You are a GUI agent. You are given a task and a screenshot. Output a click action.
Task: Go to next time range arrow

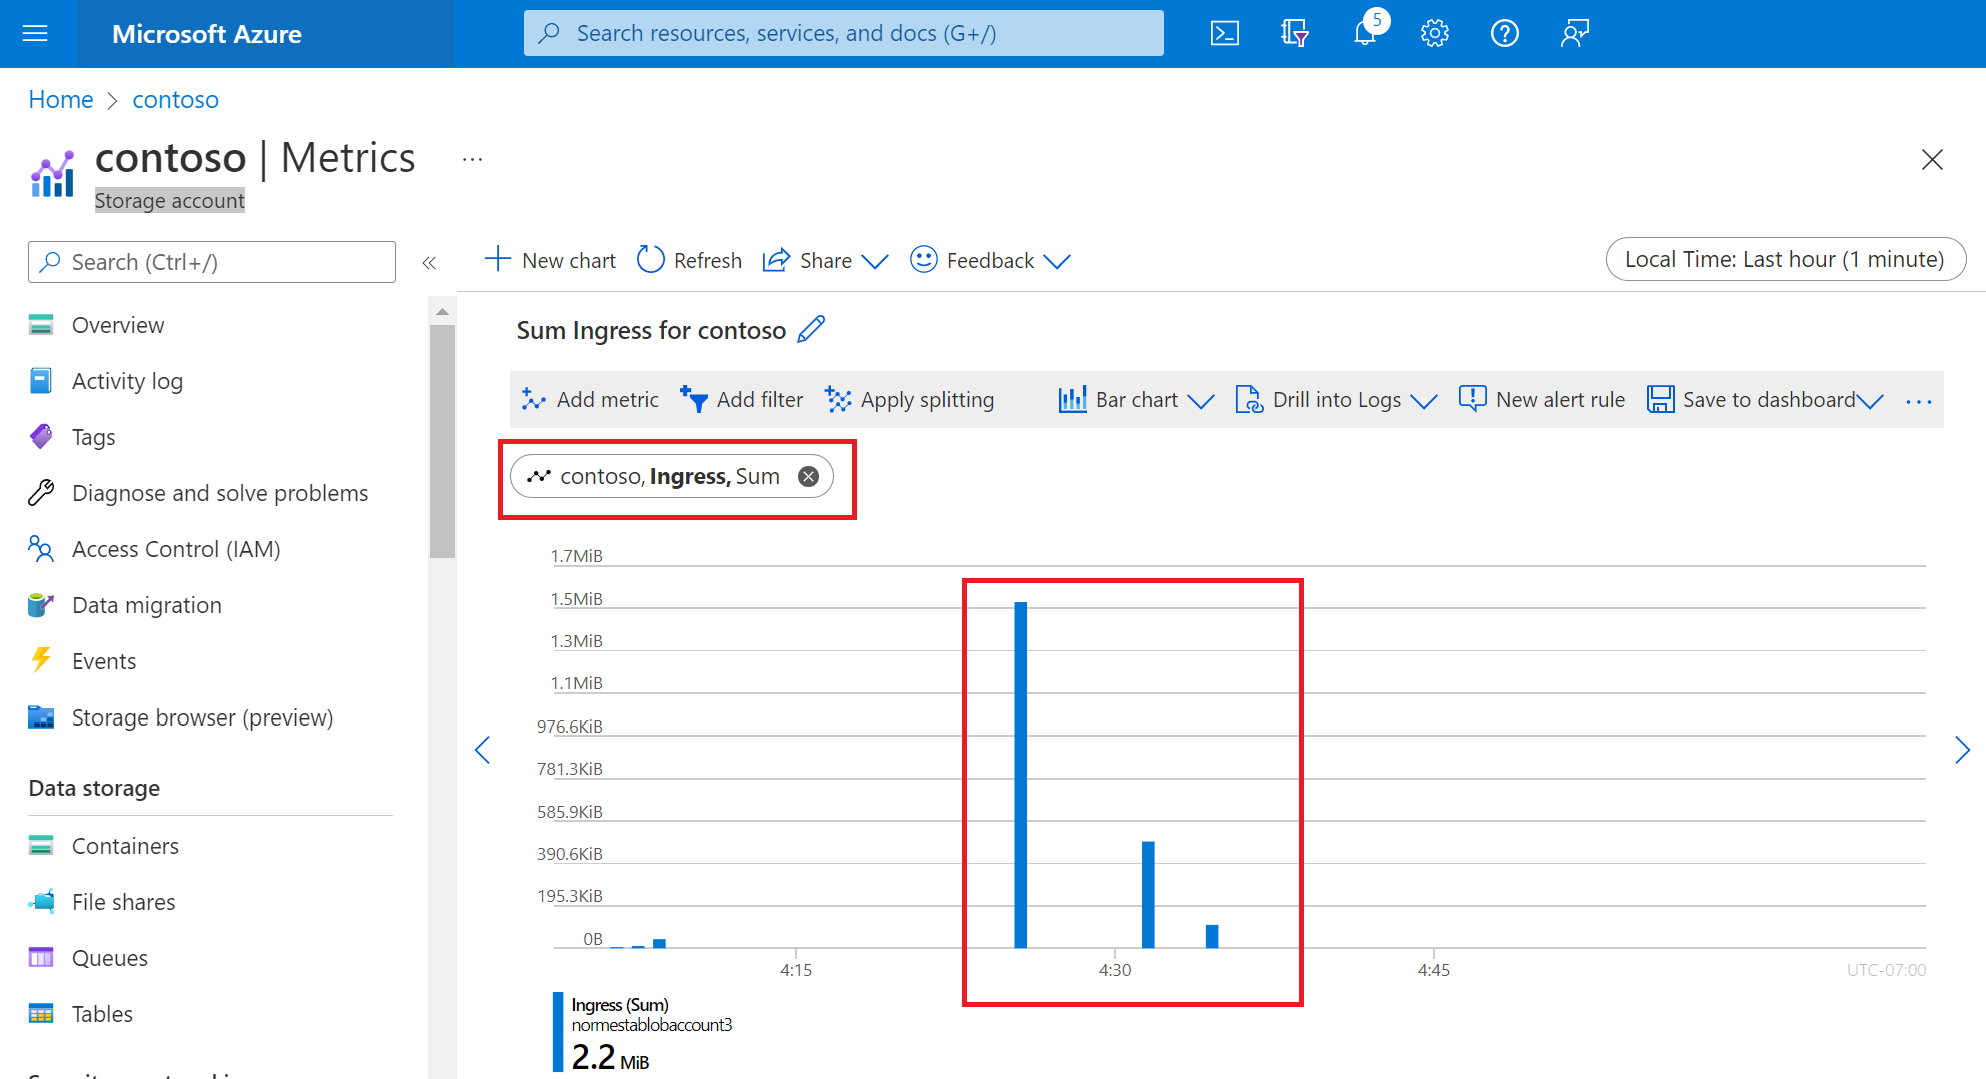coord(1962,750)
